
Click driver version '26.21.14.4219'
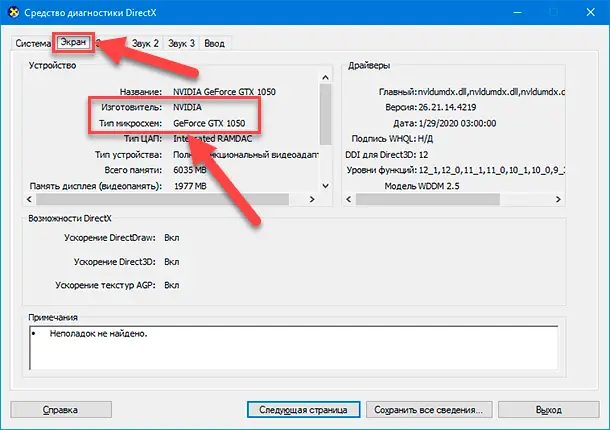(x=447, y=107)
